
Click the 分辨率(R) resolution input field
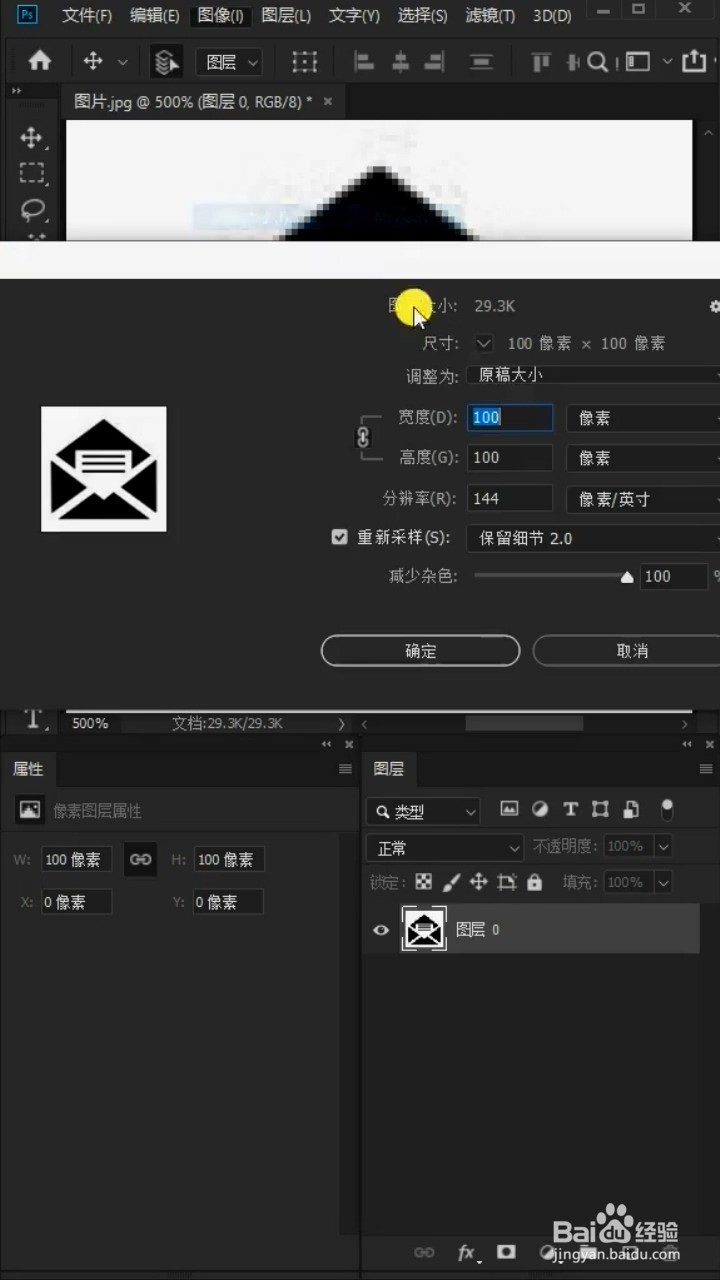510,499
